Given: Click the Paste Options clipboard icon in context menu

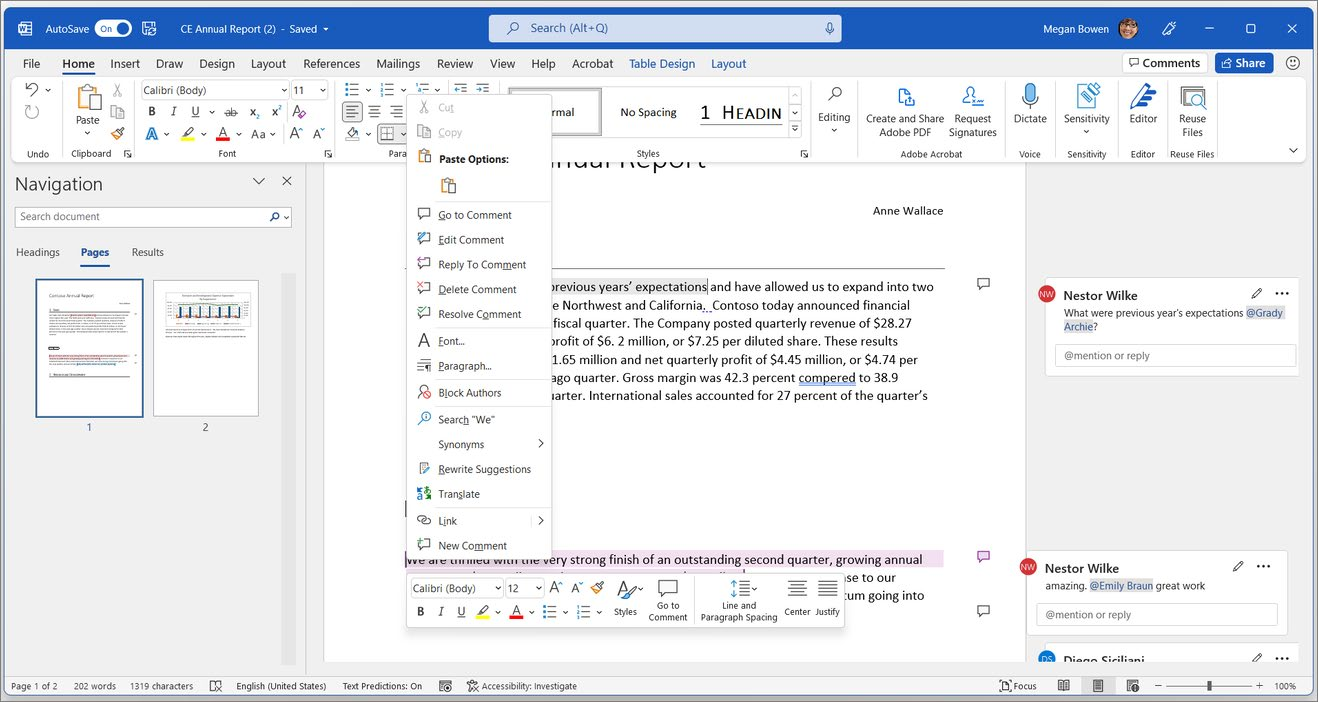Looking at the screenshot, I should point(448,186).
